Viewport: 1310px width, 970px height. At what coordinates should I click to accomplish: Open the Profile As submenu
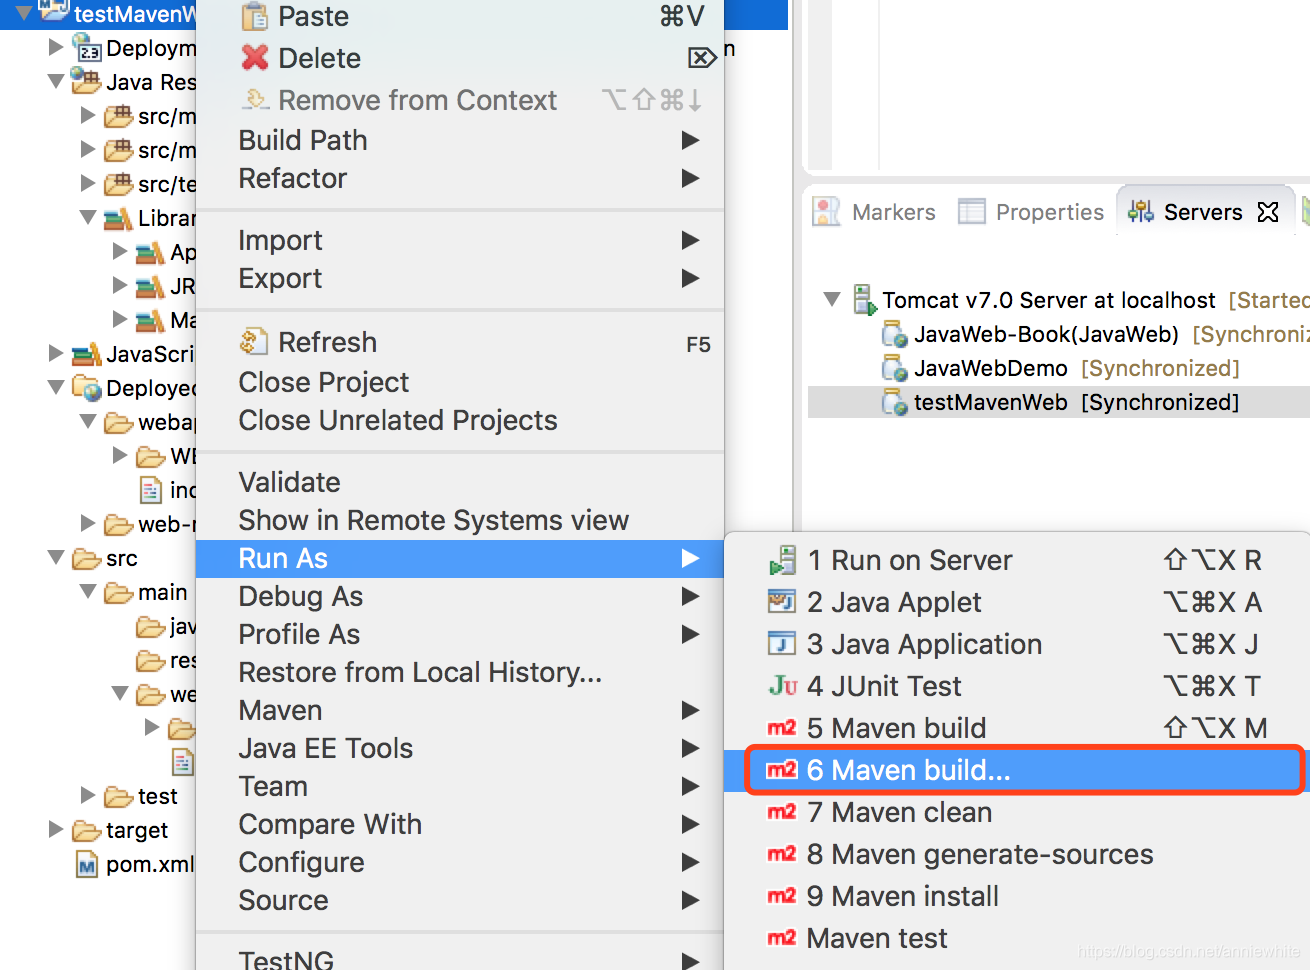coord(460,634)
